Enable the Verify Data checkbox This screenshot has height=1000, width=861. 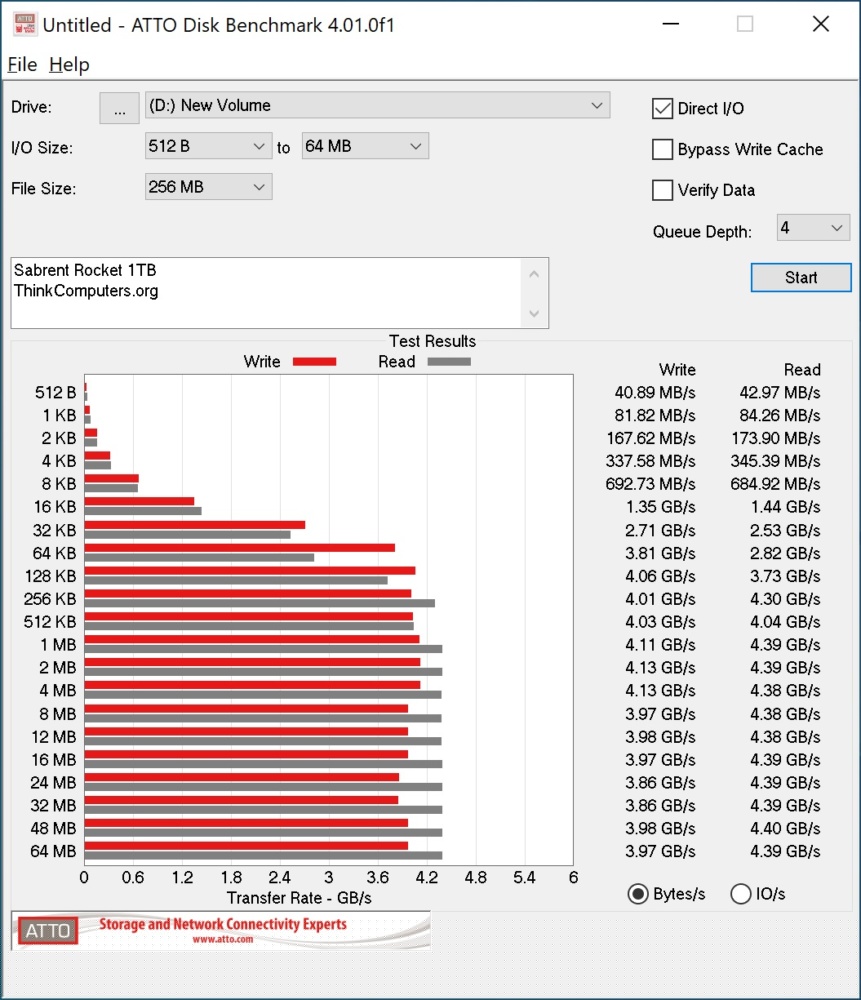click(663, 190)
